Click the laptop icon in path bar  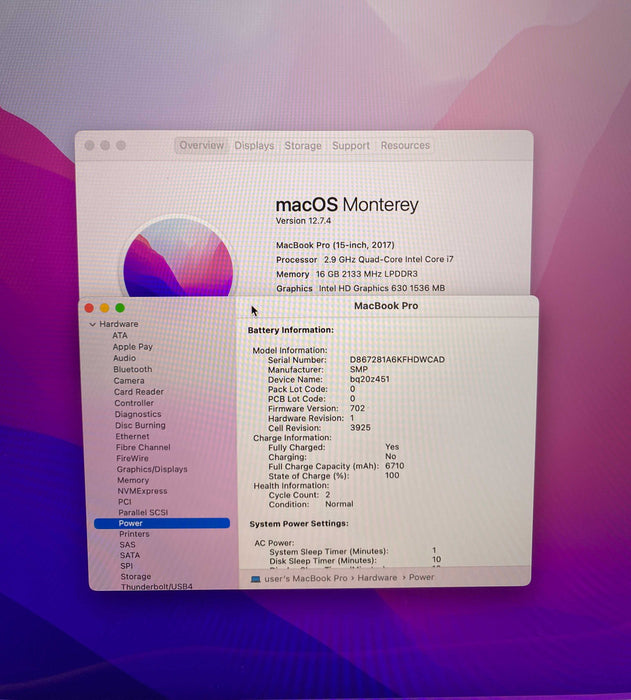(255, 579)
